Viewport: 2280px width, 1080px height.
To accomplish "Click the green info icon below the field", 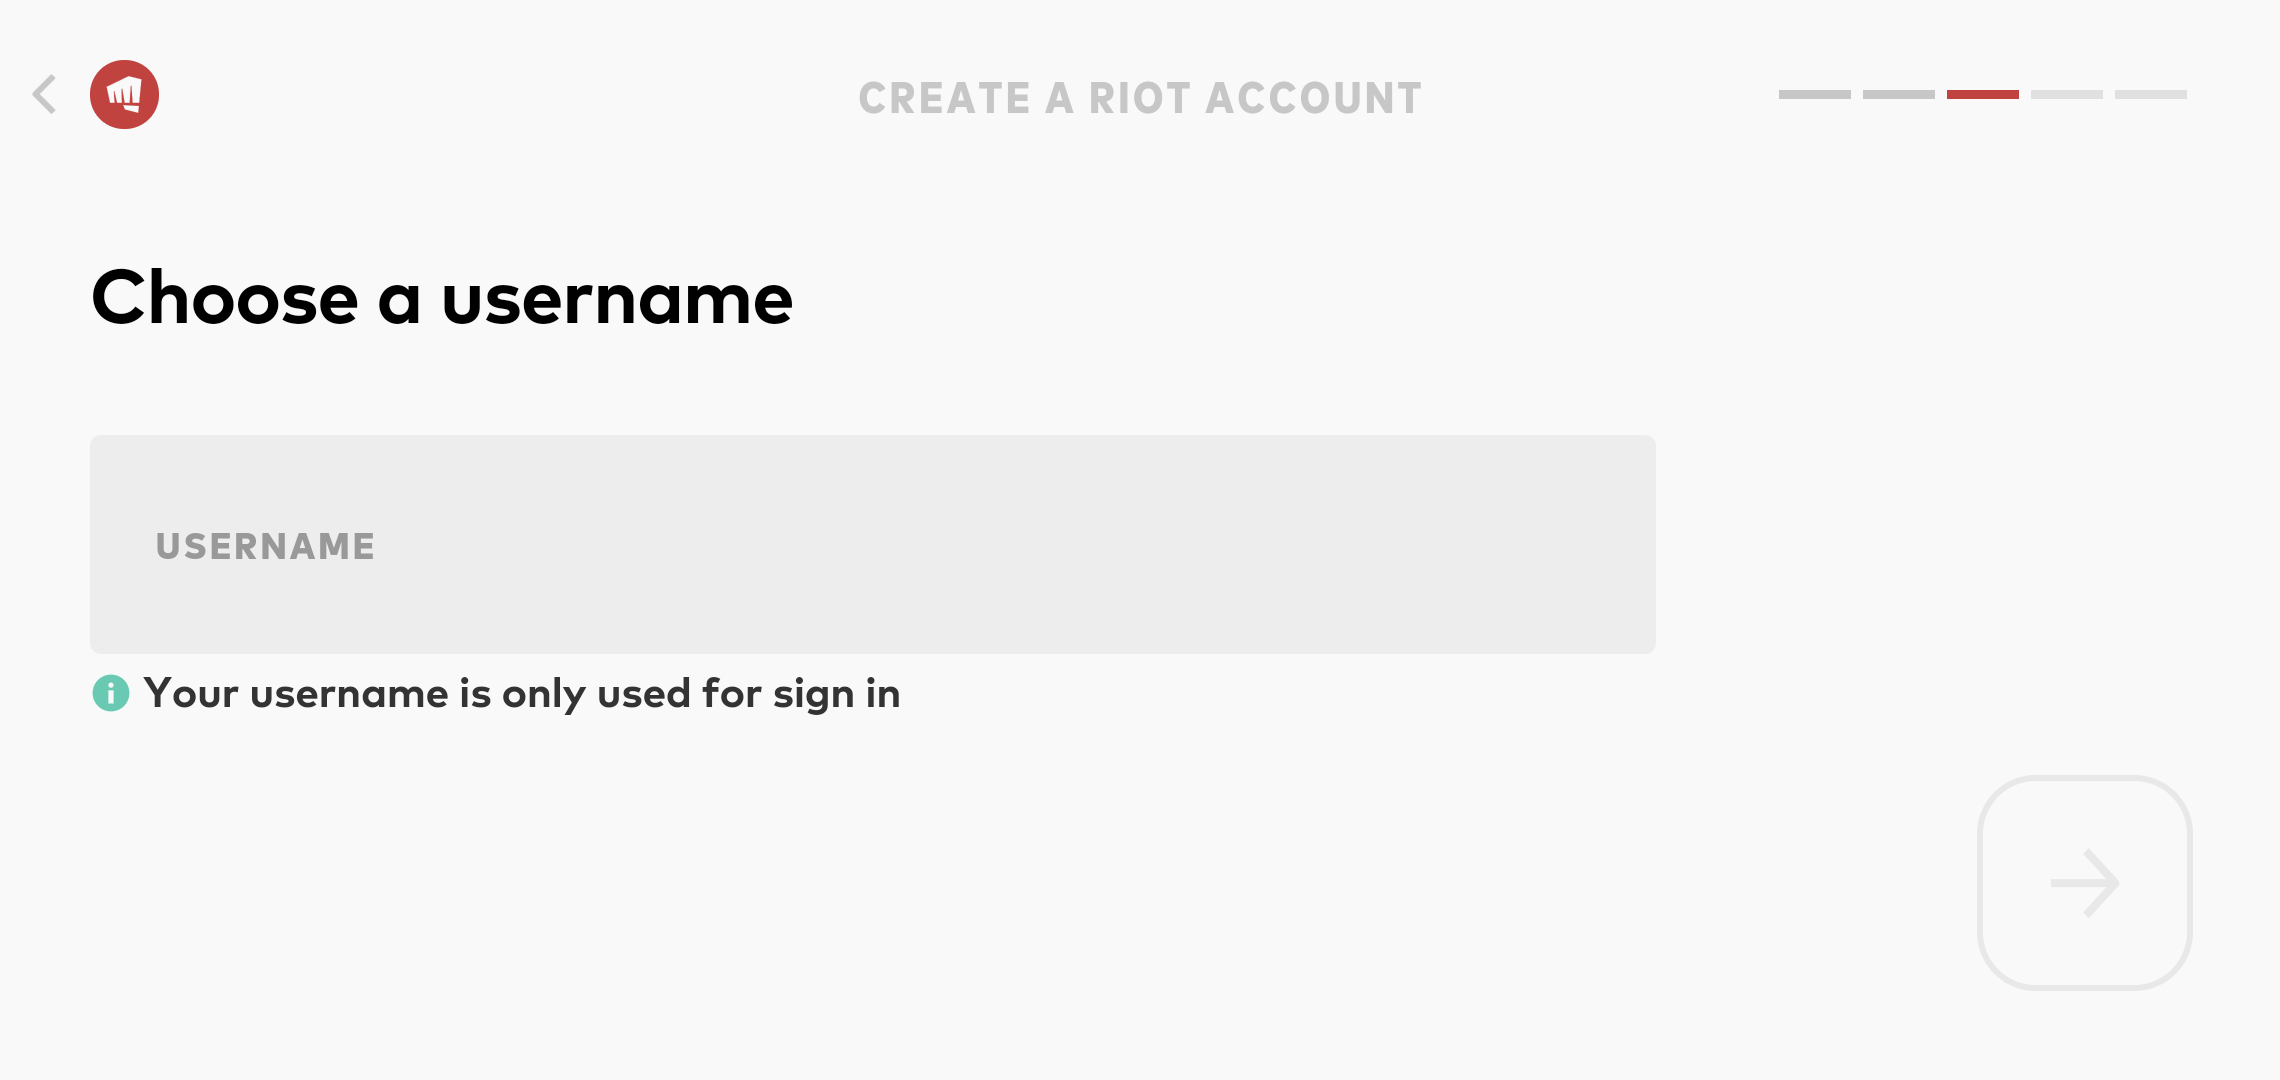I will click(x=111, y=693).
